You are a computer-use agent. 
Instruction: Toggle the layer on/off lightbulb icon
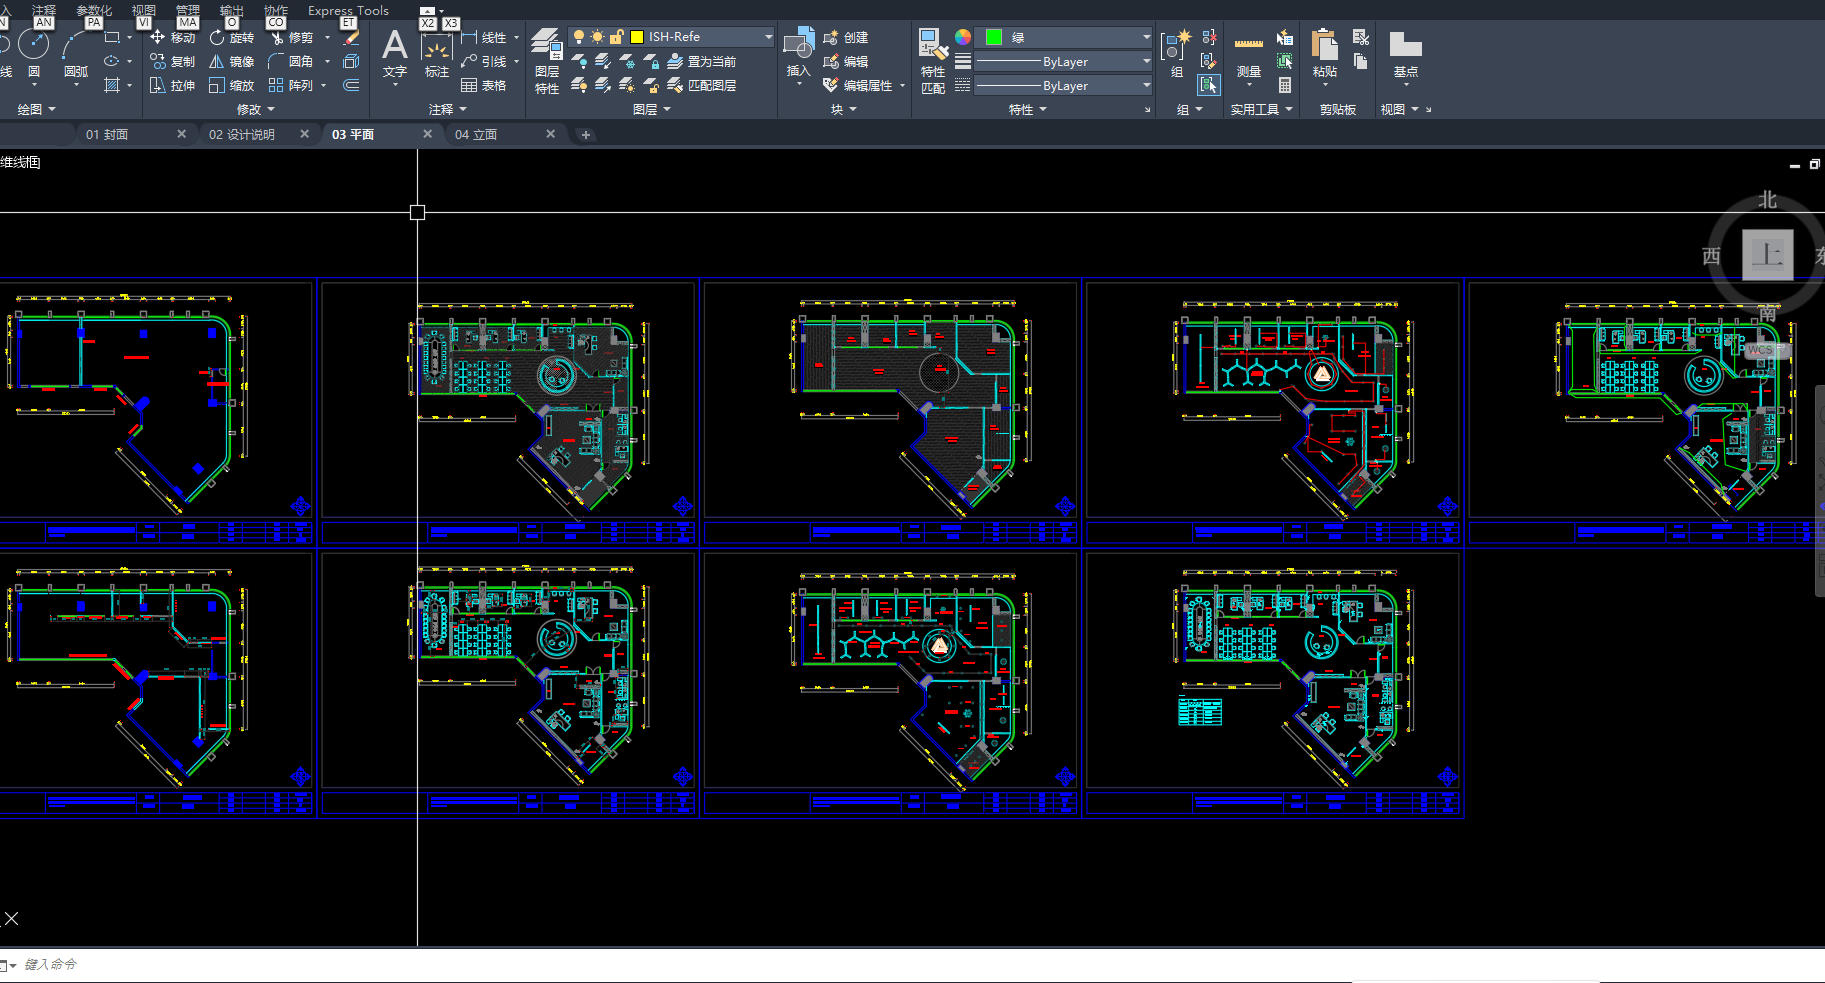coord(578,37)
